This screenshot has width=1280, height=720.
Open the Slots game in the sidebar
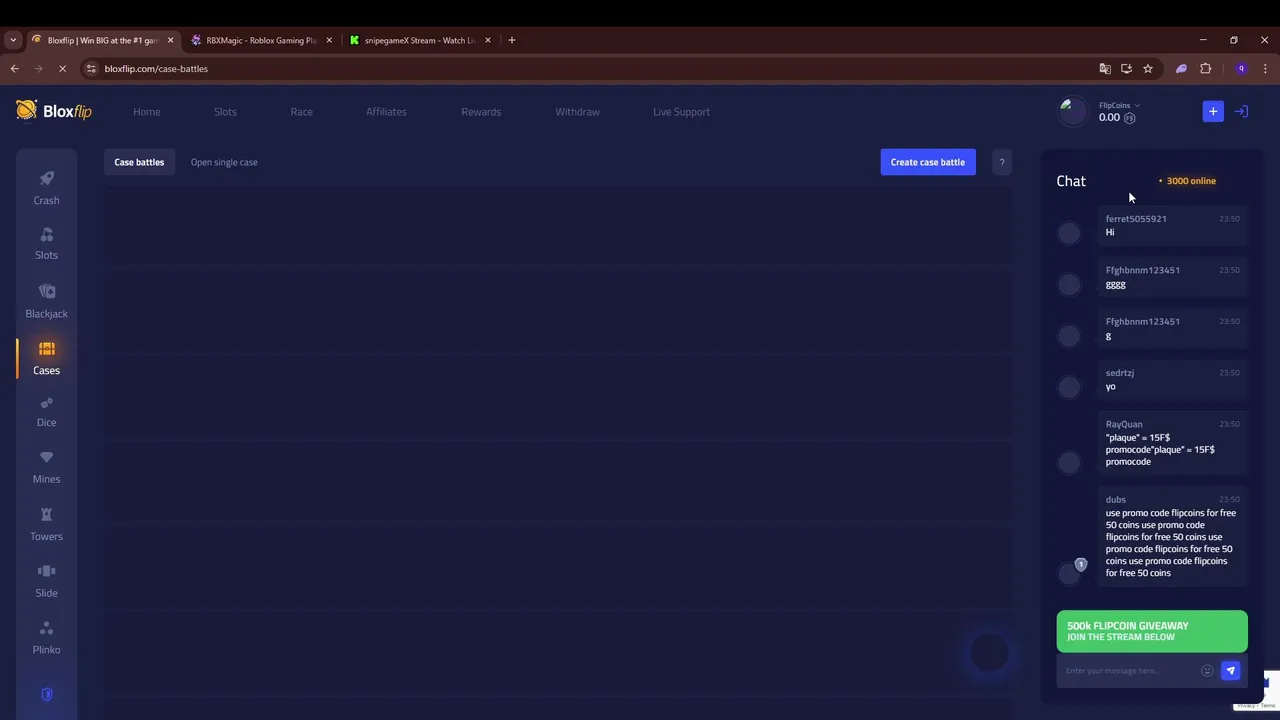coord(46,243)
